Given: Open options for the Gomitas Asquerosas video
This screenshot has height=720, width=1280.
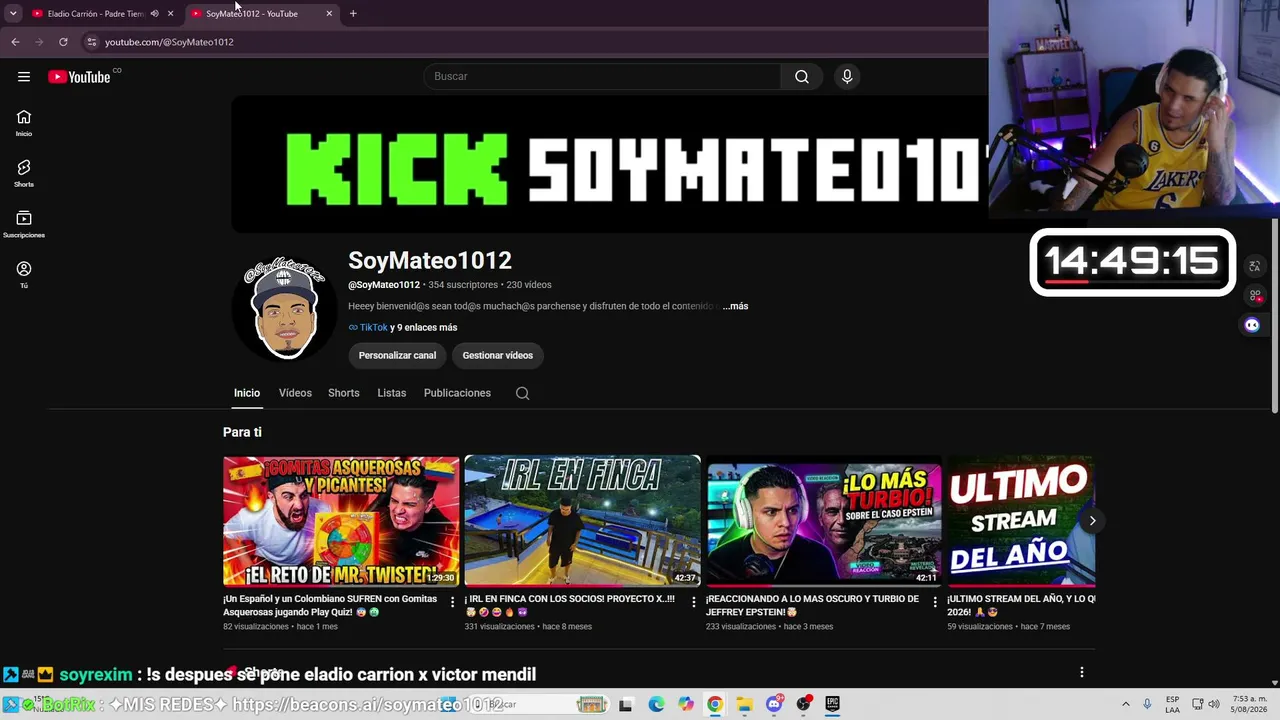Looking at the screenshot, I should click(x=452, y=602).
